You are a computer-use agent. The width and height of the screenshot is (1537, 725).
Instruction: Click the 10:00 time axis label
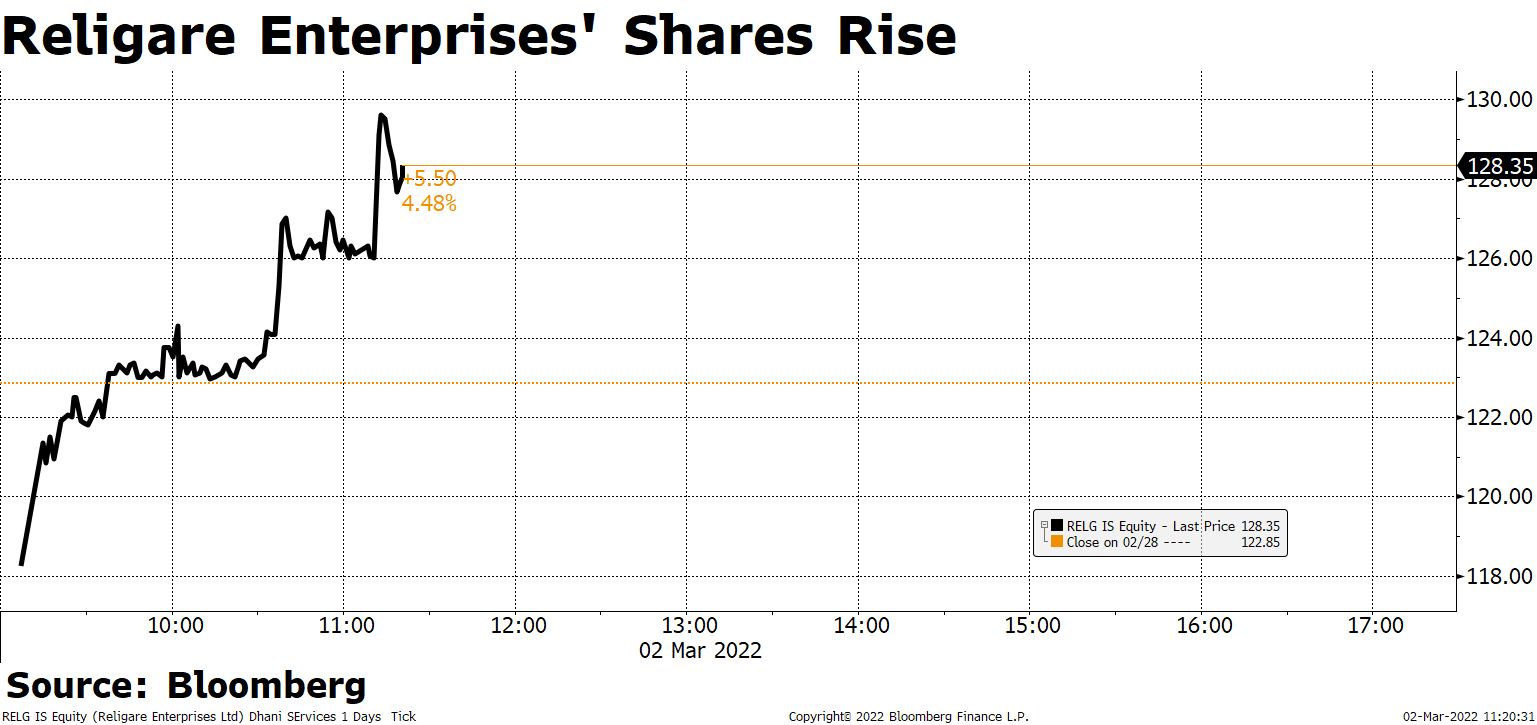click(x=174, y=626)
